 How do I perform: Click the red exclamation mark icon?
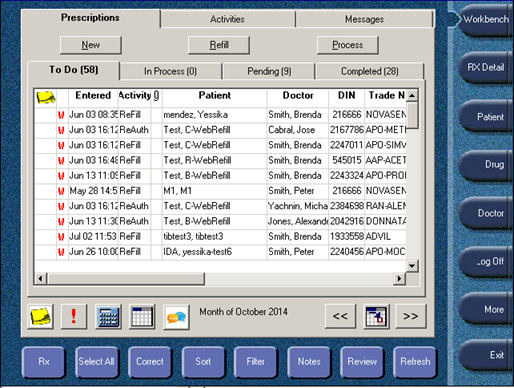click(74, 316)
